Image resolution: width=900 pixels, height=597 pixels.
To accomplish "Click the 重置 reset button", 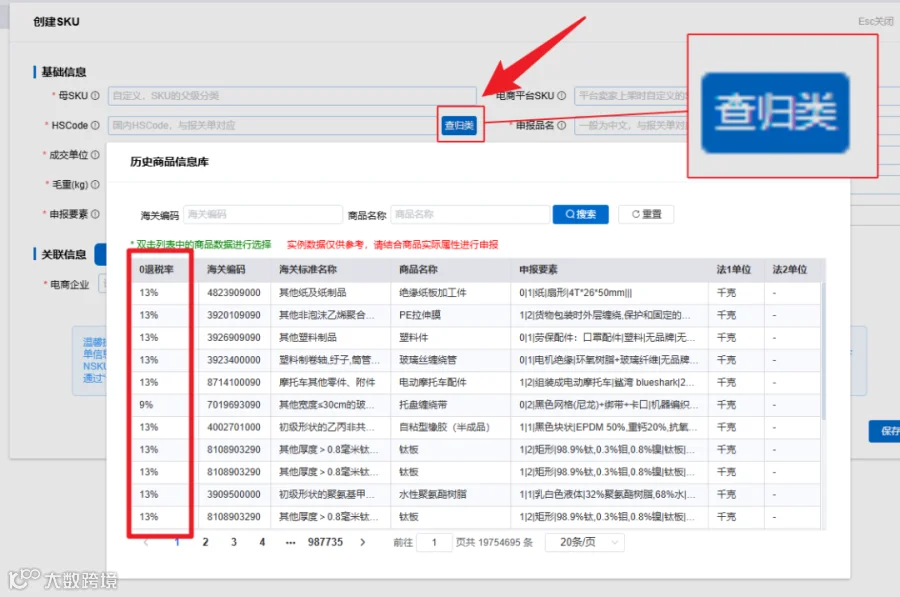I will (x=646, y=214).
